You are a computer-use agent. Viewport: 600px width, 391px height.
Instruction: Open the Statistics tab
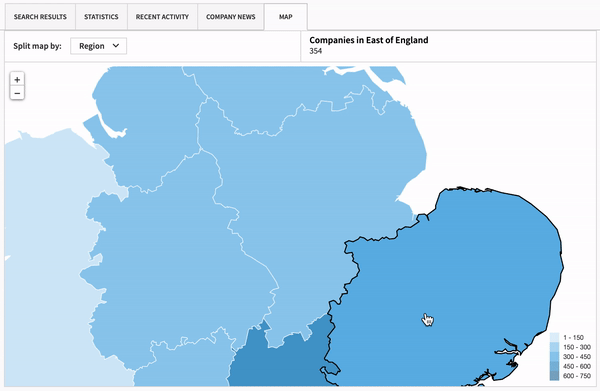point(101,17)
